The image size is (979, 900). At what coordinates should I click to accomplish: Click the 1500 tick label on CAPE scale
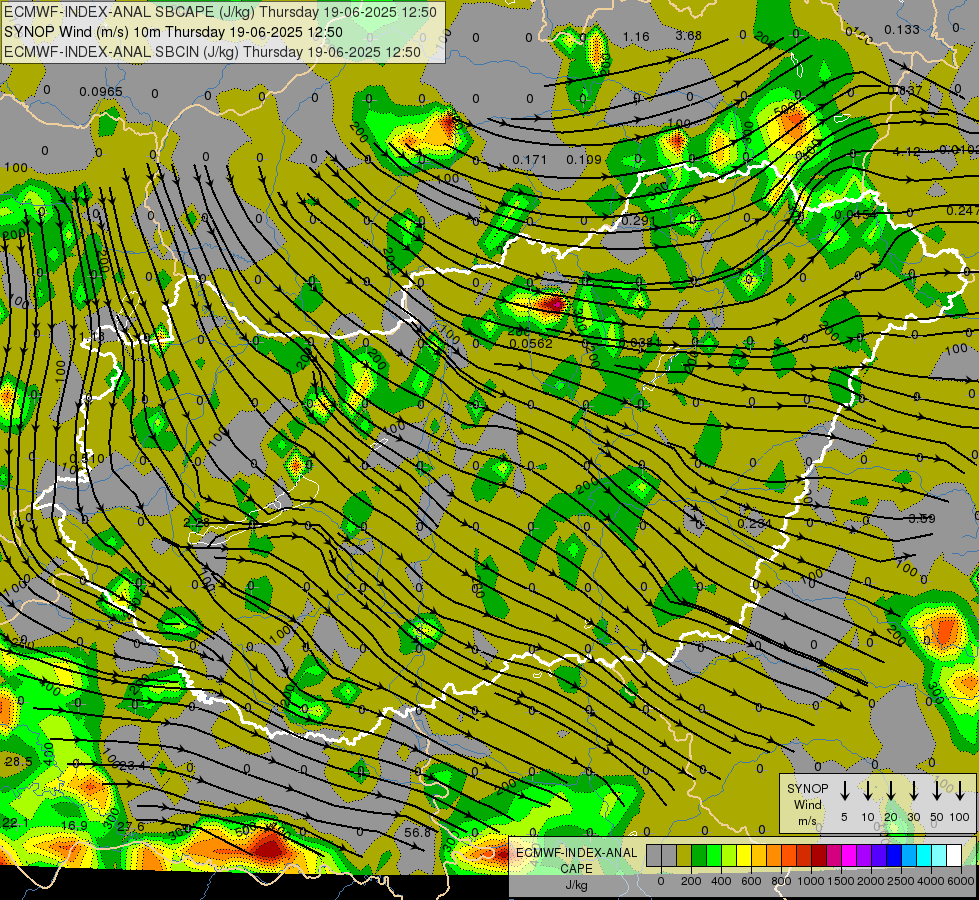[x=841, y=882]
